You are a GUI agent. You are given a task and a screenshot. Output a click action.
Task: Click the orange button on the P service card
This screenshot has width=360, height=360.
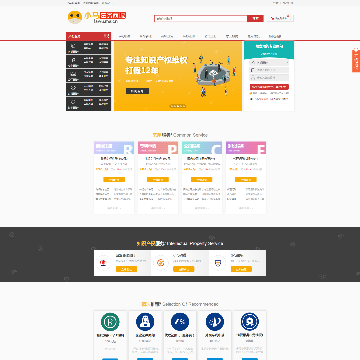pos(158,179)
